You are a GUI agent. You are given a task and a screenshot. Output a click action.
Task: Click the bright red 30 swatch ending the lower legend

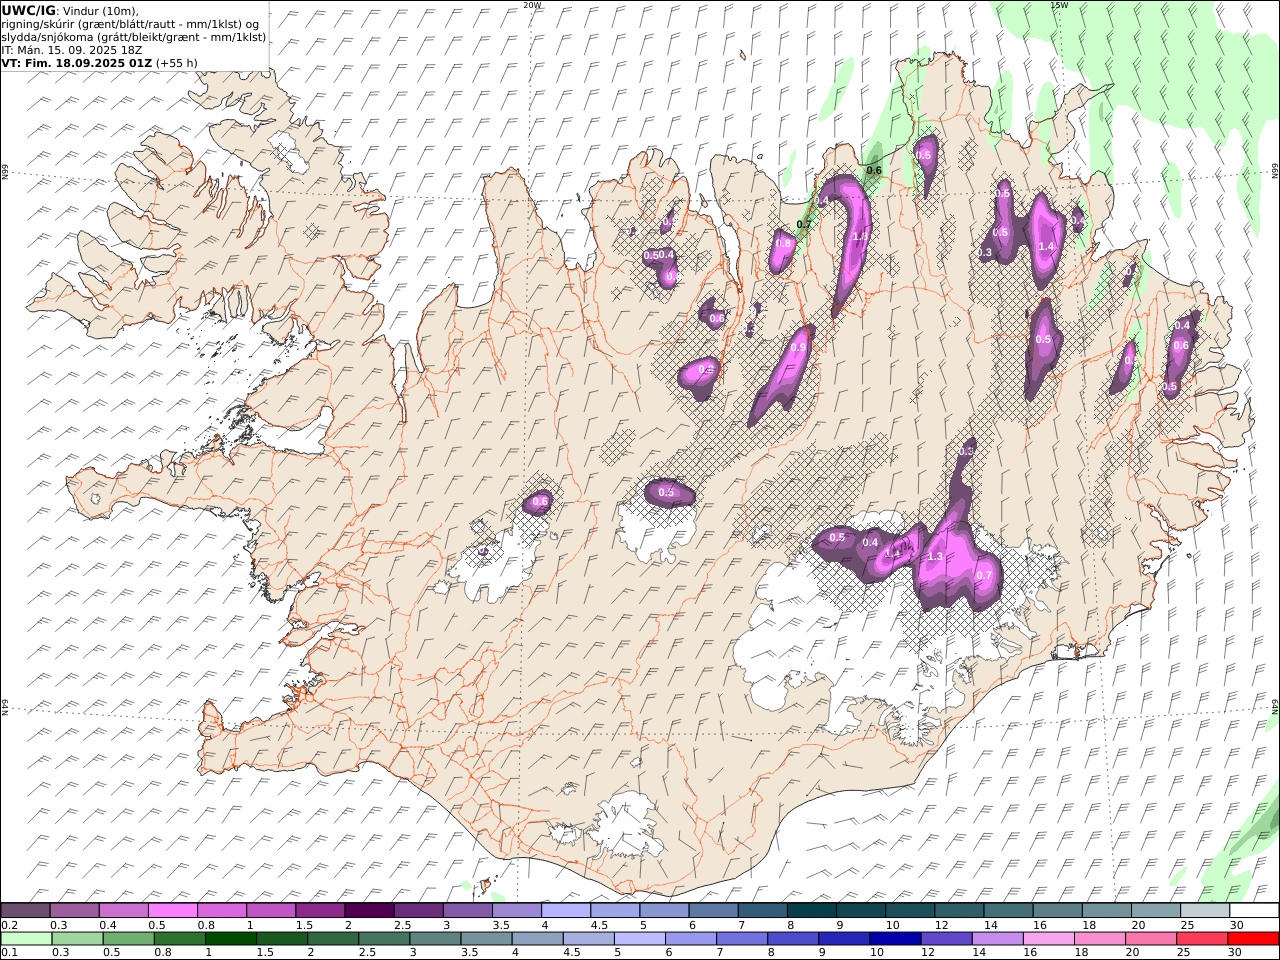1253,939
